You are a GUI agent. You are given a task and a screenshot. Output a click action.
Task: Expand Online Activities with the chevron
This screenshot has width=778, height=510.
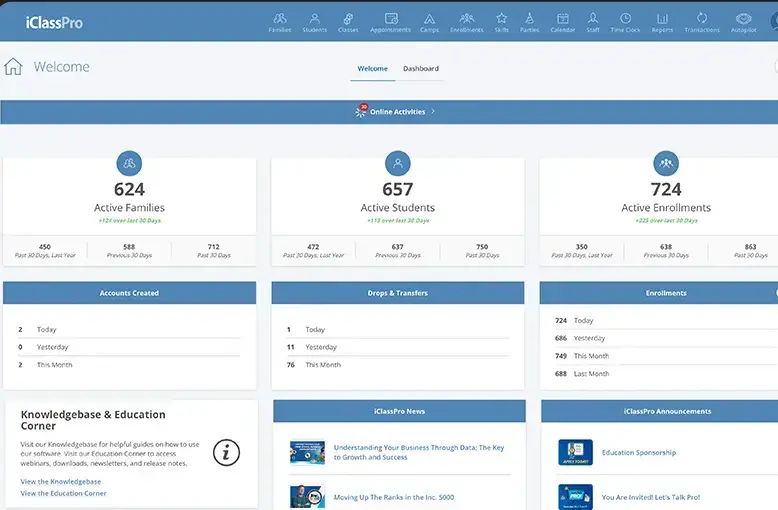pos(433,112)
